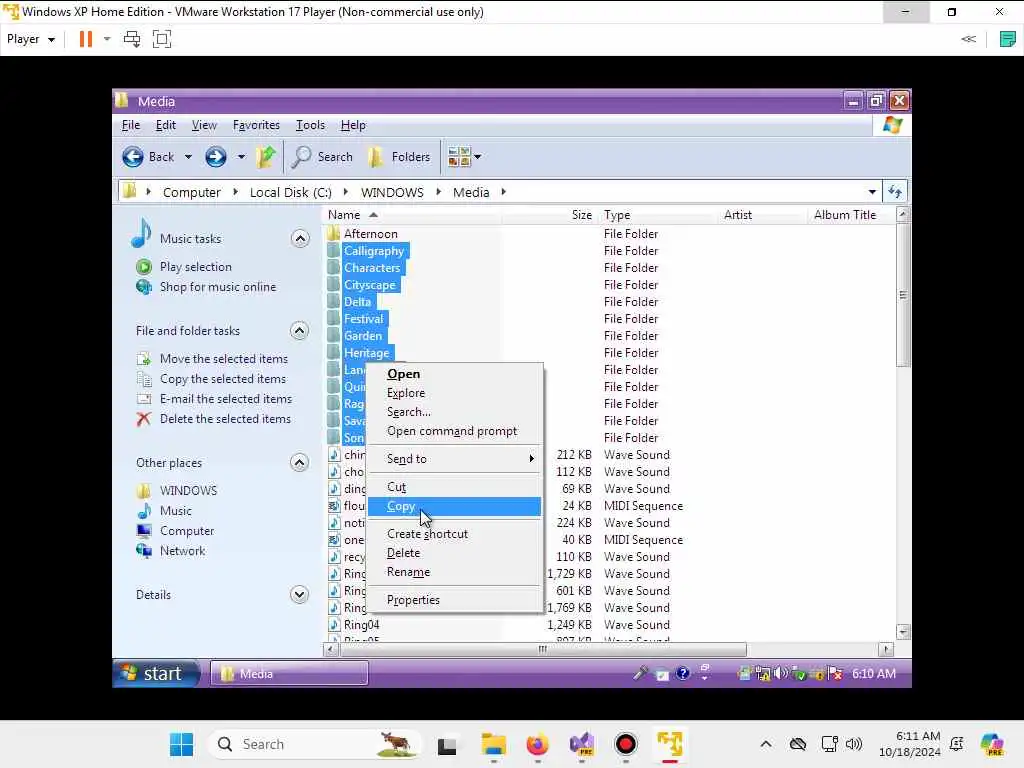
Task: Click E-mail the selected items link
Action: [226, 399]
